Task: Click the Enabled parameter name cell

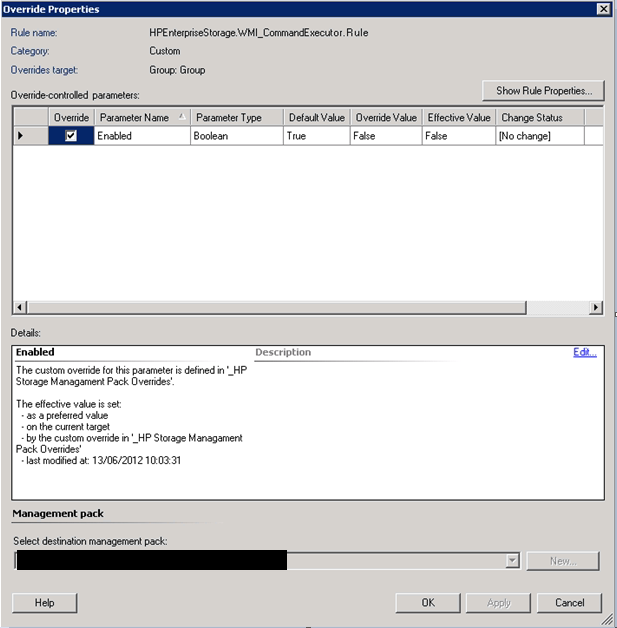Action: [x=141, y=136]
